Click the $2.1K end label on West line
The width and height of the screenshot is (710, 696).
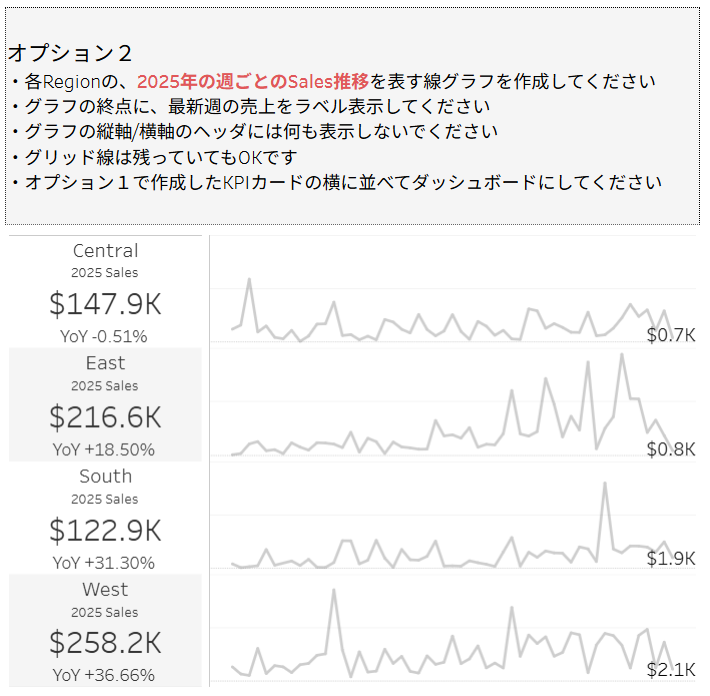pos(670,670)
